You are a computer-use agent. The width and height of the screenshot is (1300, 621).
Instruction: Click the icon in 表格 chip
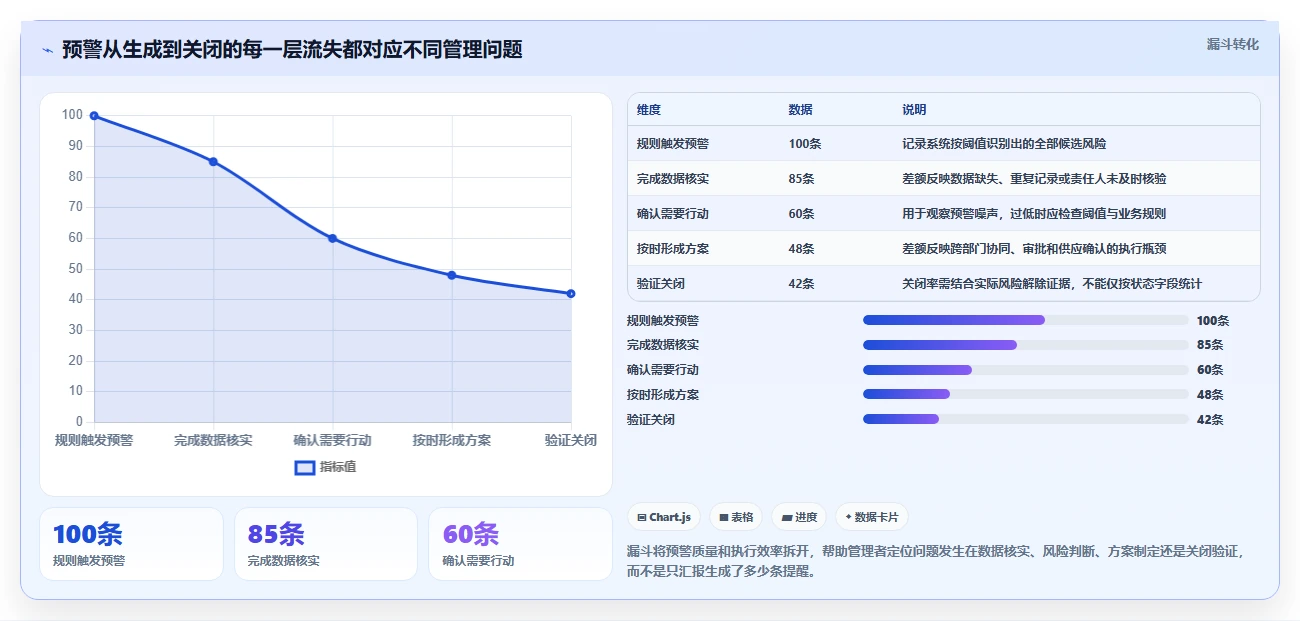[724, 518]
